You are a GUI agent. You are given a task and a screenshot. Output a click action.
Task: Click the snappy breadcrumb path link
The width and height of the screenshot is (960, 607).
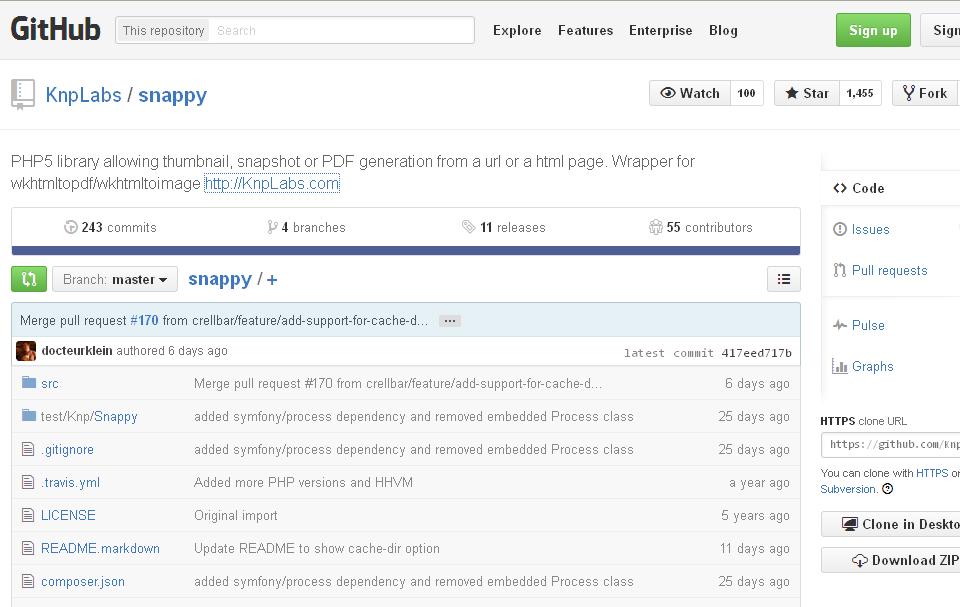pos(220,279)
